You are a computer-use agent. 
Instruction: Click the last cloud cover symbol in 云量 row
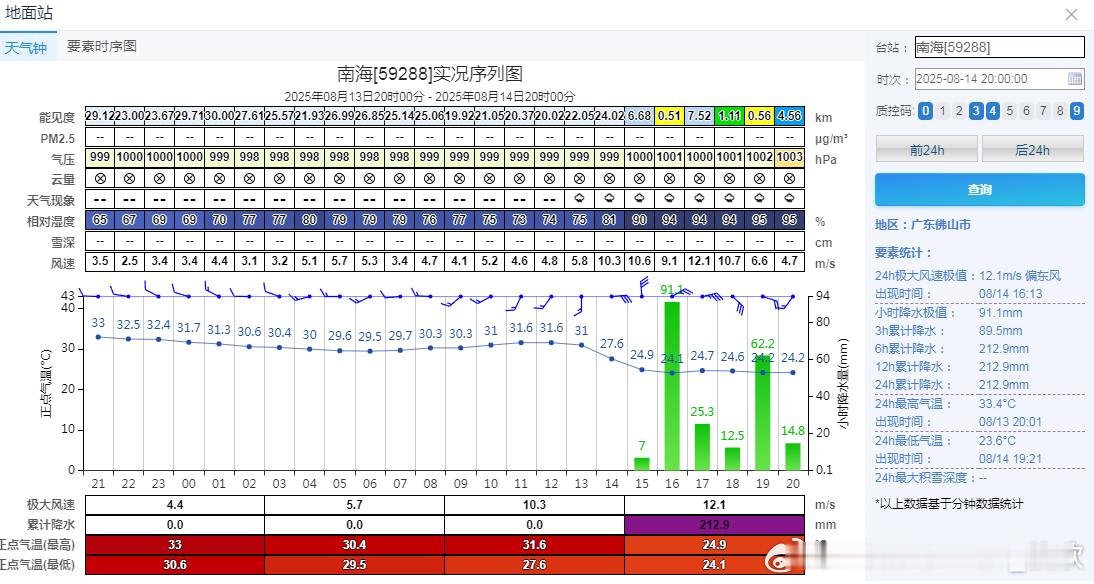[789, 179]
